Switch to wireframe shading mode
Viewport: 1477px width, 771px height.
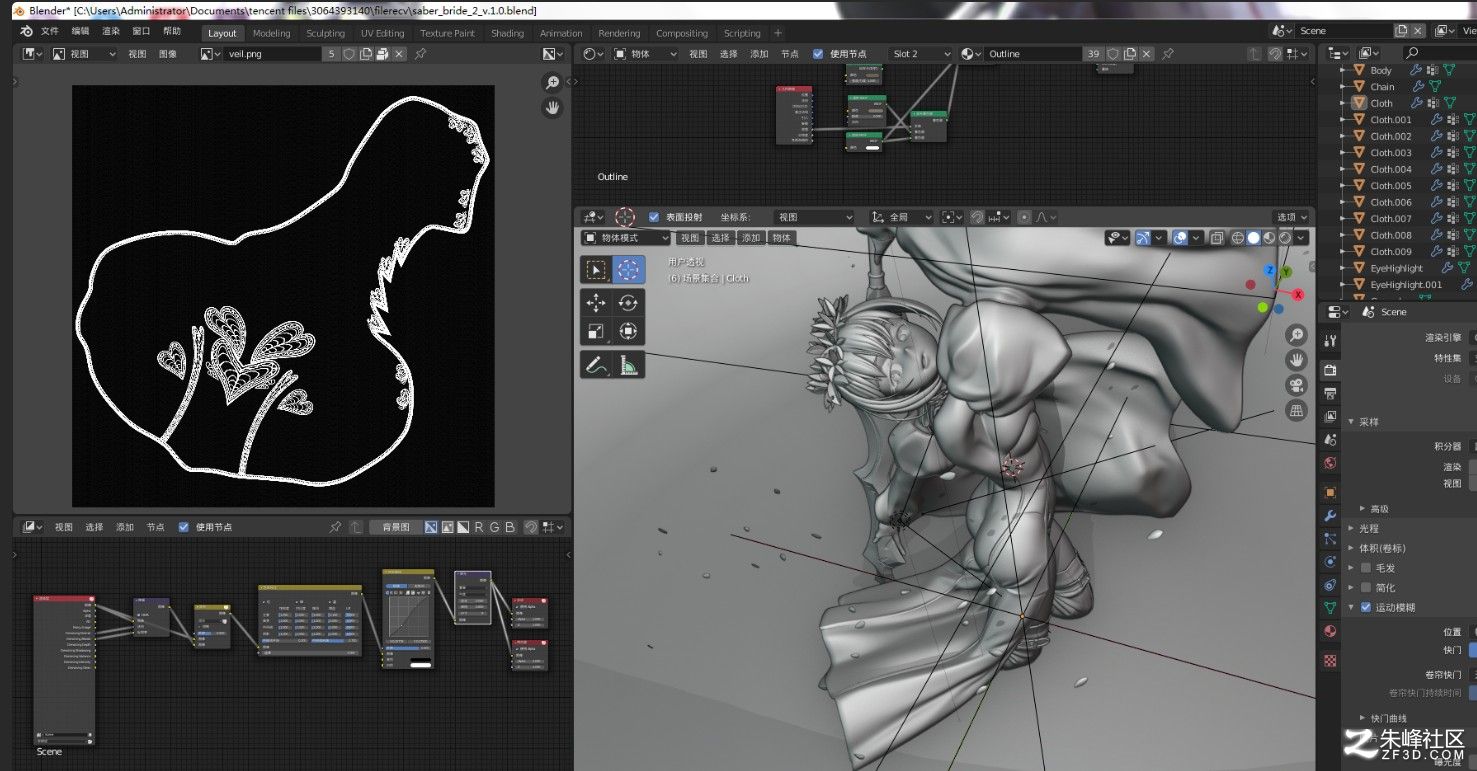[1237, 238]
